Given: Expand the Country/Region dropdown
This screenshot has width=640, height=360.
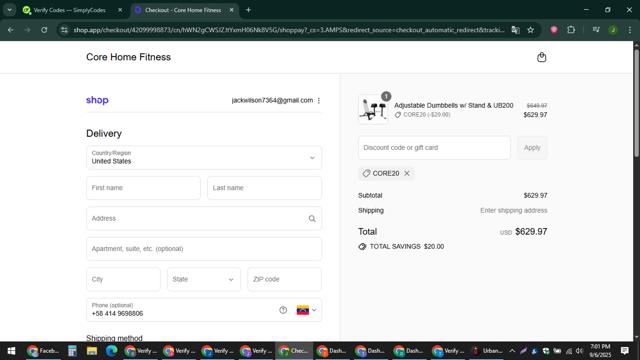Looking at the screenshot, I should point(204,158).
